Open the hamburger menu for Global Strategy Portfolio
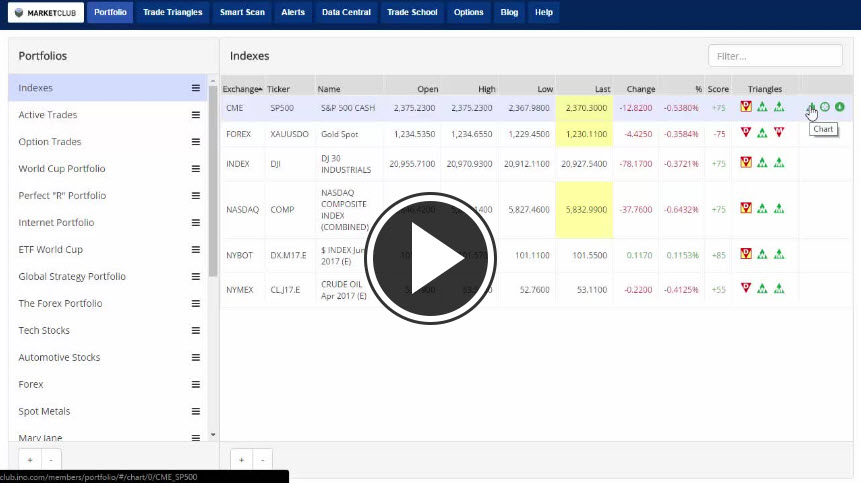 195,276
